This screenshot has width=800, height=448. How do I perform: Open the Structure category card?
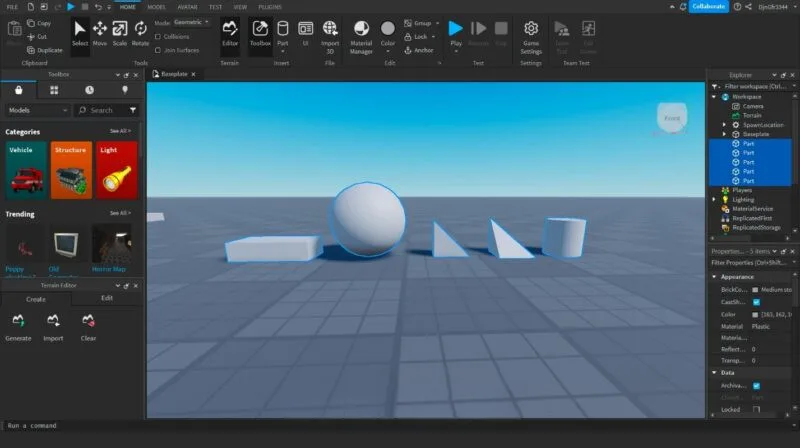(71, 170)
